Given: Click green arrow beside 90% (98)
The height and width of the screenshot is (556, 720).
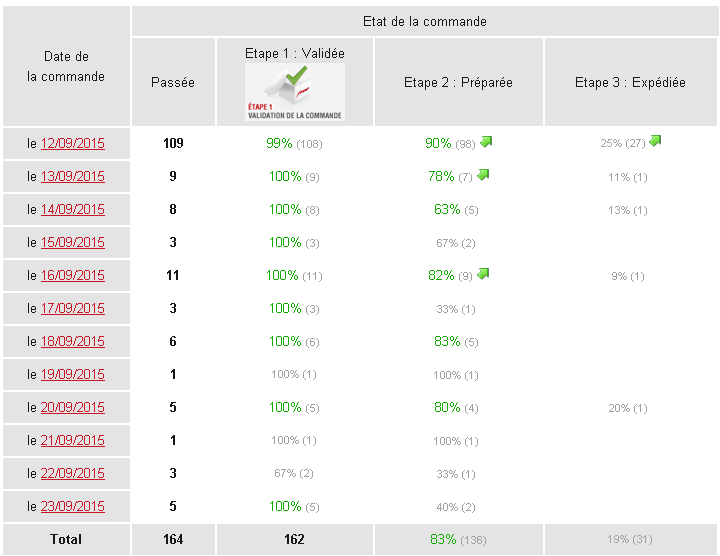Looking at the screenshot, I should point(486,142).
